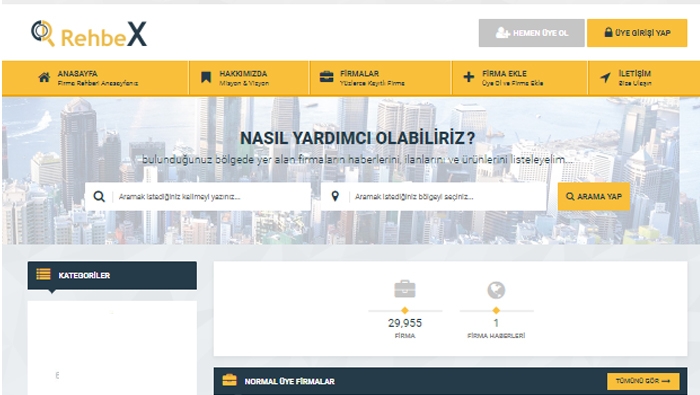Click the add-user icon in HEMEN ÜYE OL
This screenshot has height=395, width=700.
click(x=502, y=33)
